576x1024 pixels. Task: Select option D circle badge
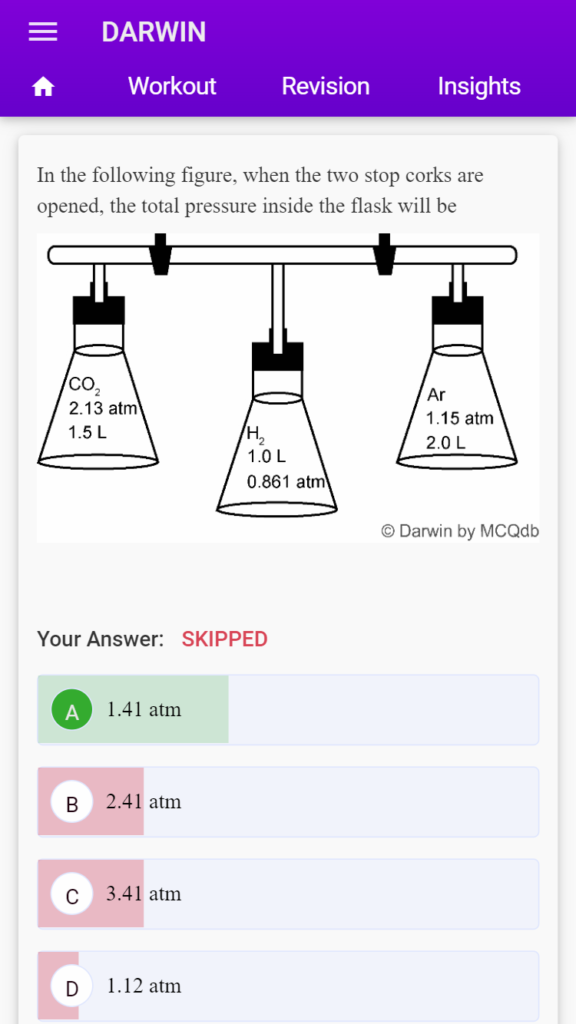point(72,986)
